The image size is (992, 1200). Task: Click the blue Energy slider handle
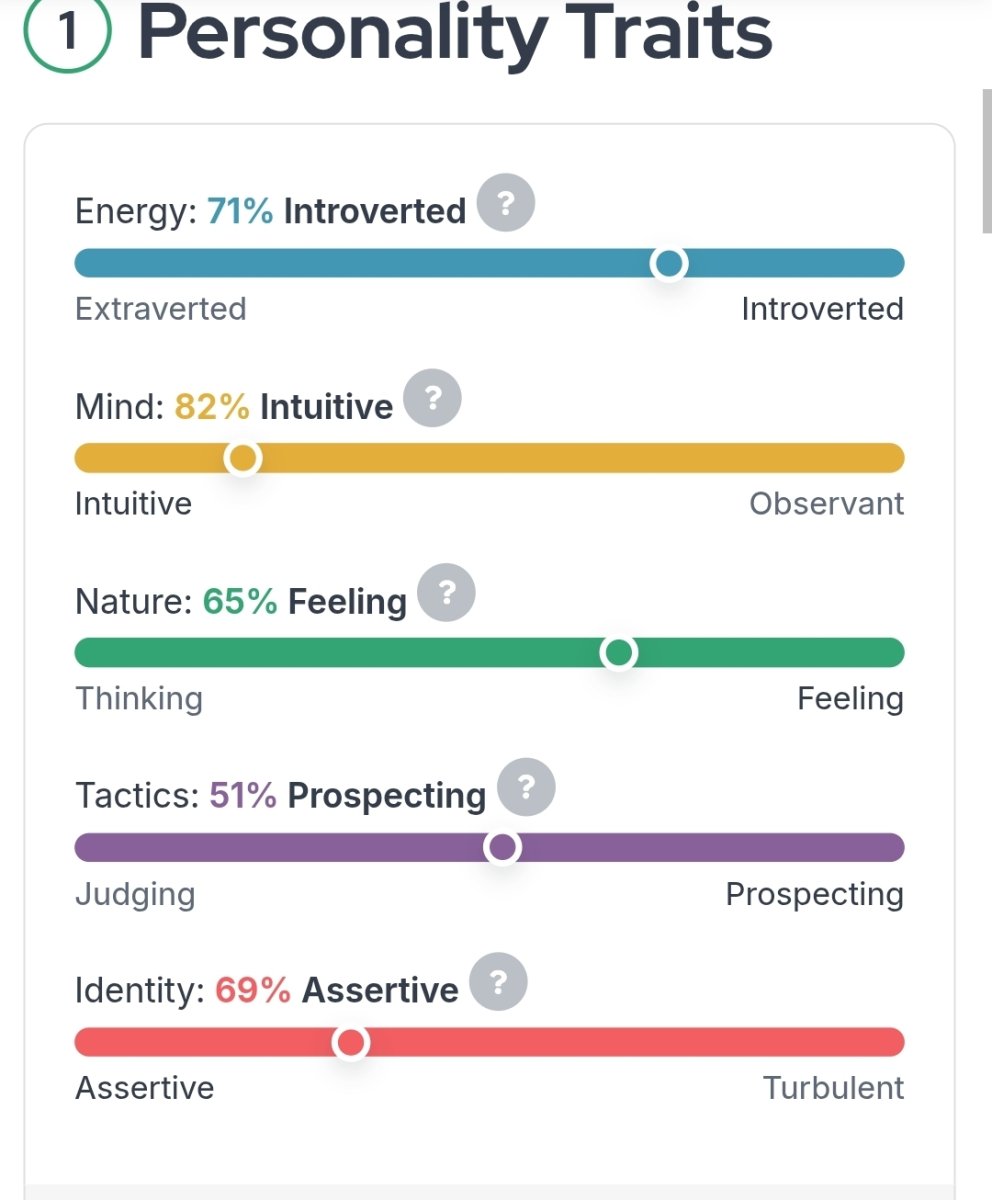[x=668, y=264]
